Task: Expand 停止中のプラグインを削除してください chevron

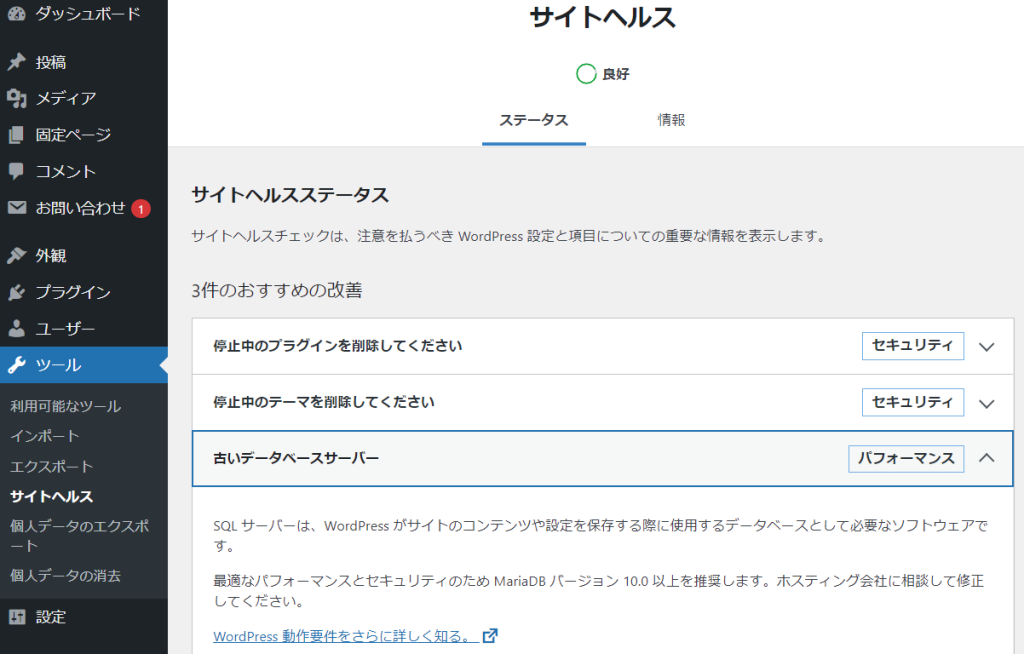Action: click(x=986, y=346)
